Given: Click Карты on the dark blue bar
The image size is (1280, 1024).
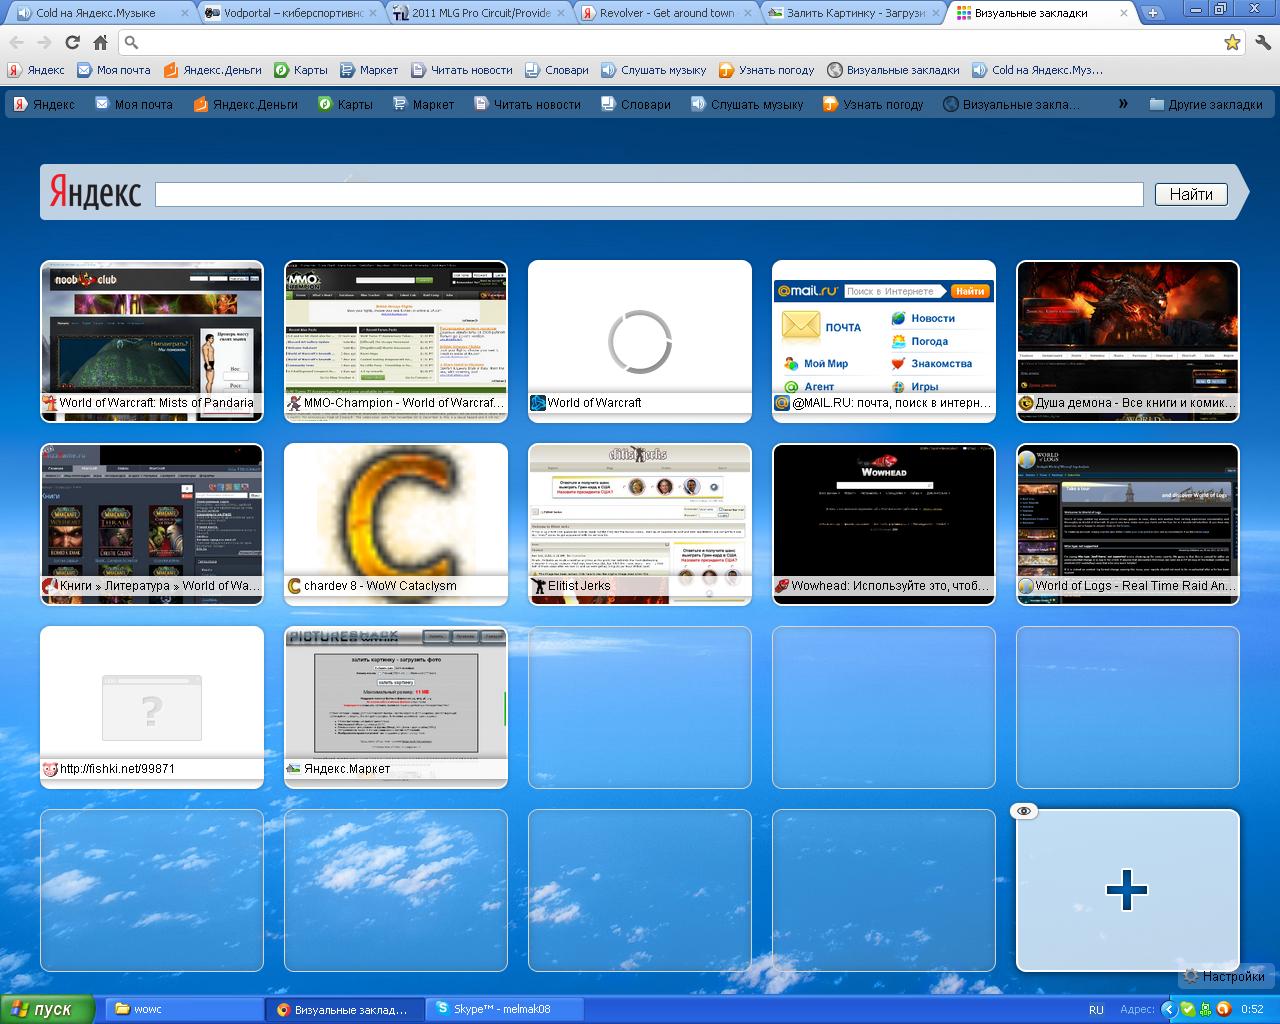Looking at the screenshot, I should click(x=345, y=104).
